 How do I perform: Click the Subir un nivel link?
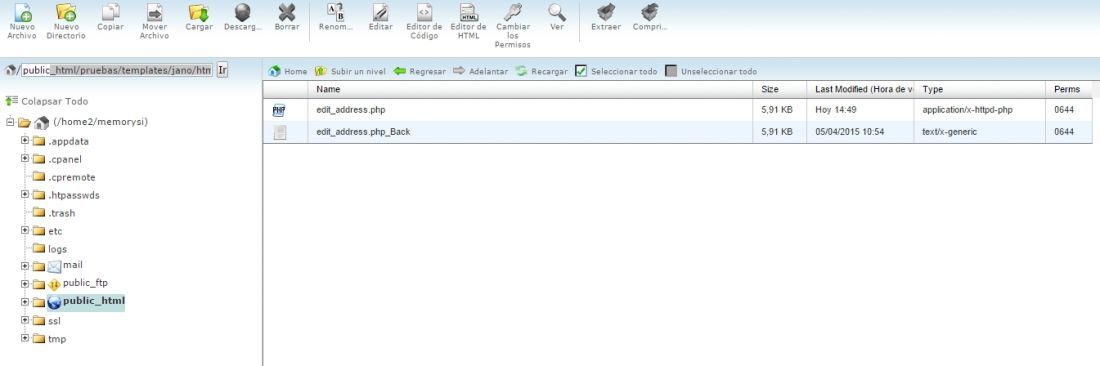pyautogui.click(x=358, y=72)
